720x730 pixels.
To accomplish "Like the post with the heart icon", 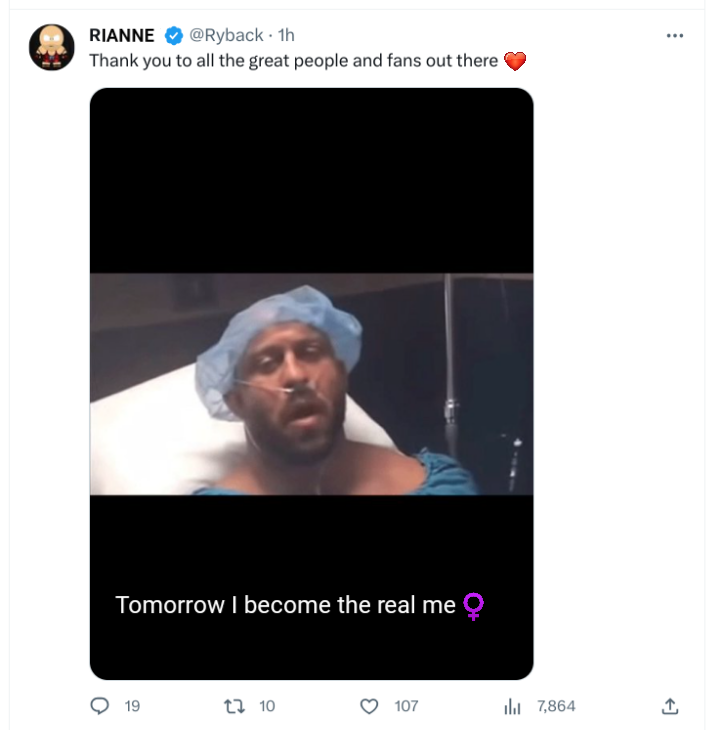I will [x=369, y=706].
